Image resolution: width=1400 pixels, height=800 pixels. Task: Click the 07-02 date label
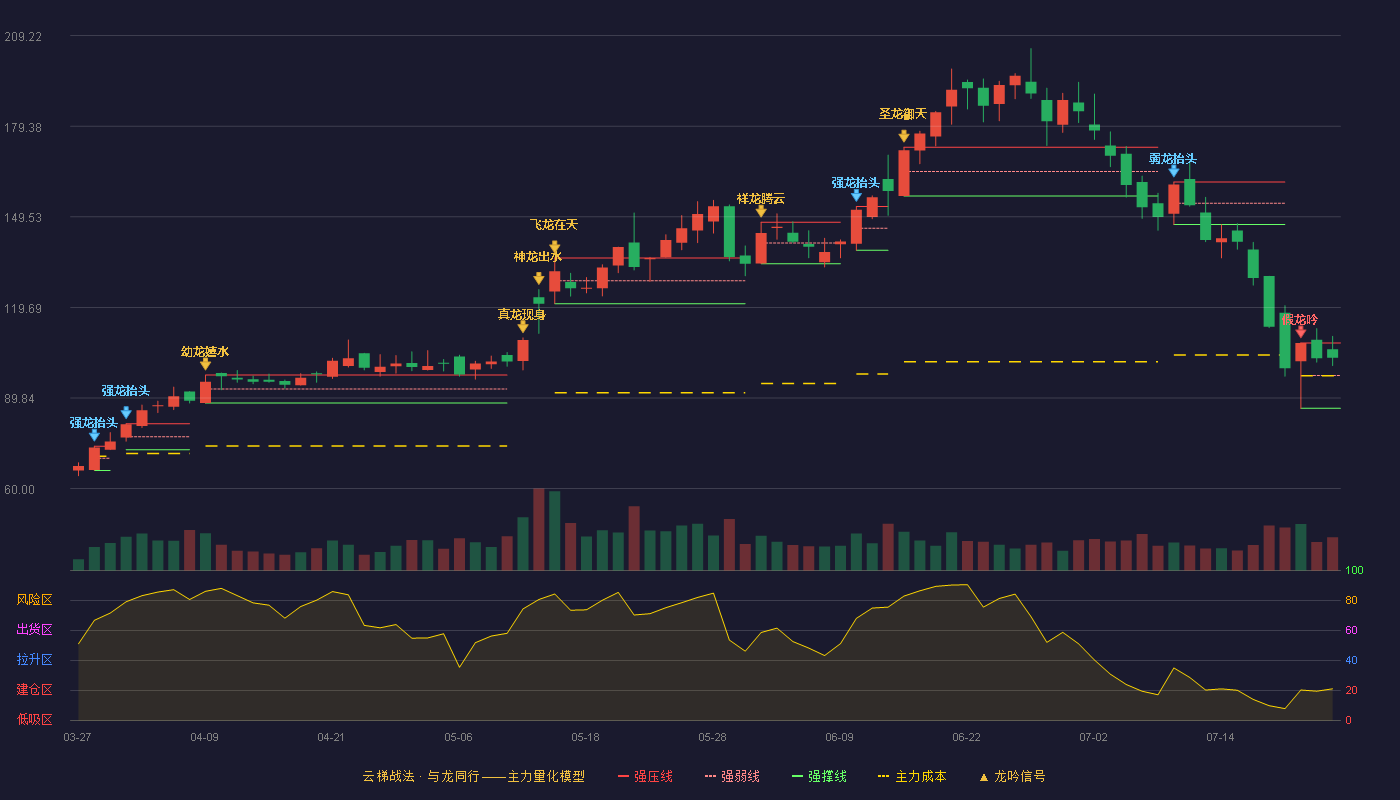pyautogui.click(x=1093, y=737)
